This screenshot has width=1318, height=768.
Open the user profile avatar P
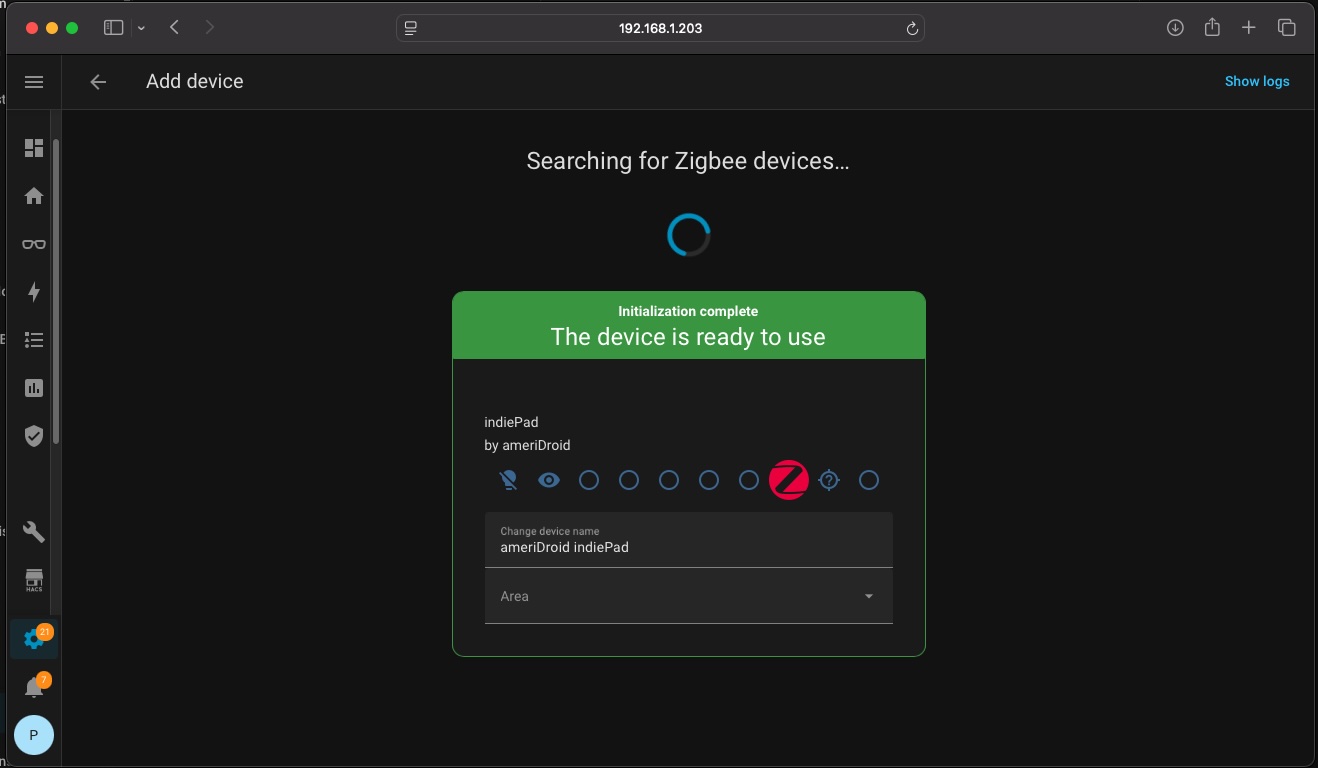(34, 735)
